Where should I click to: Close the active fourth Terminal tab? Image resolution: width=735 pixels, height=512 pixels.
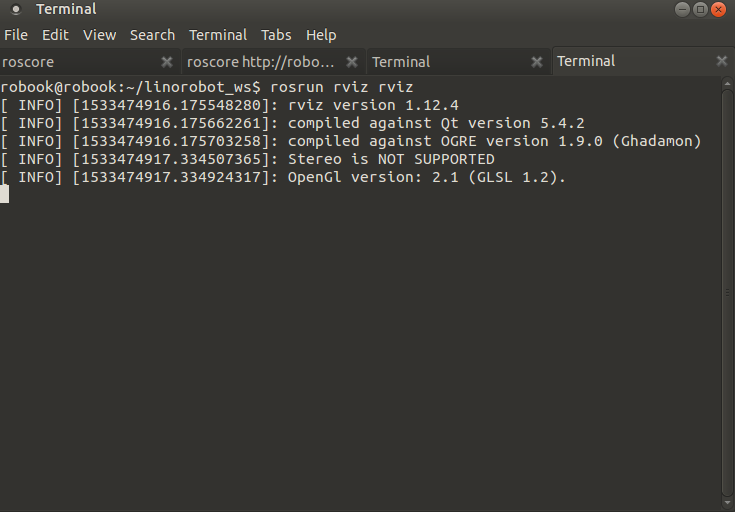click(x=722, y=62)
